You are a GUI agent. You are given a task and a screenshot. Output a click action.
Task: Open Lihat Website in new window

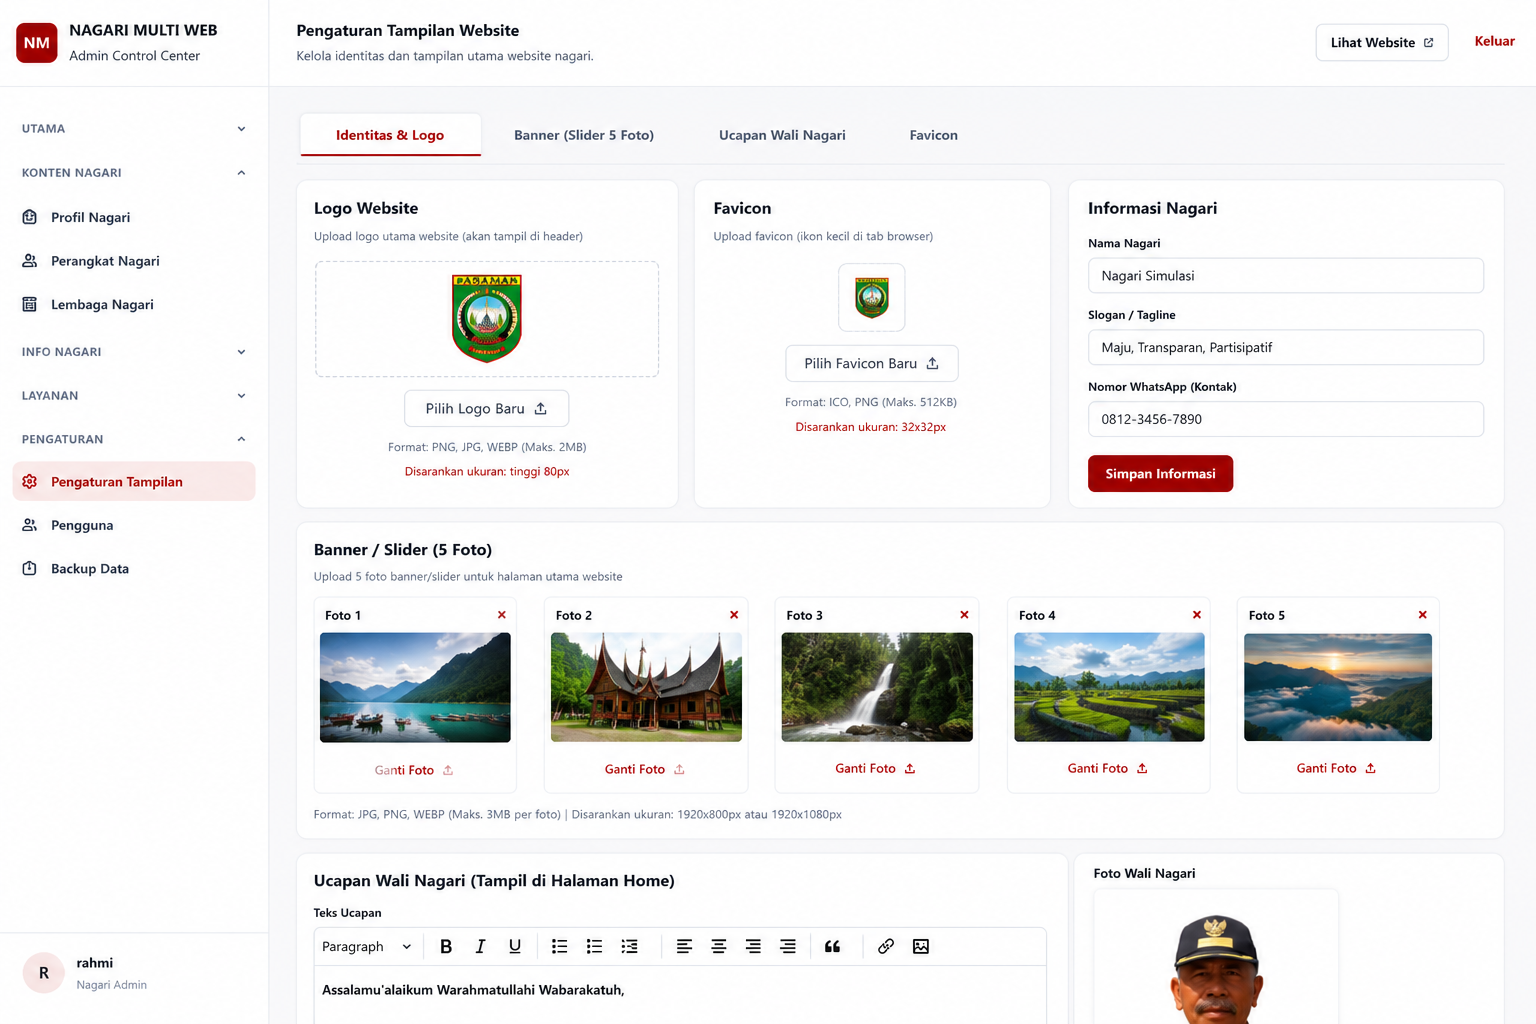(x=1382, y=43)
